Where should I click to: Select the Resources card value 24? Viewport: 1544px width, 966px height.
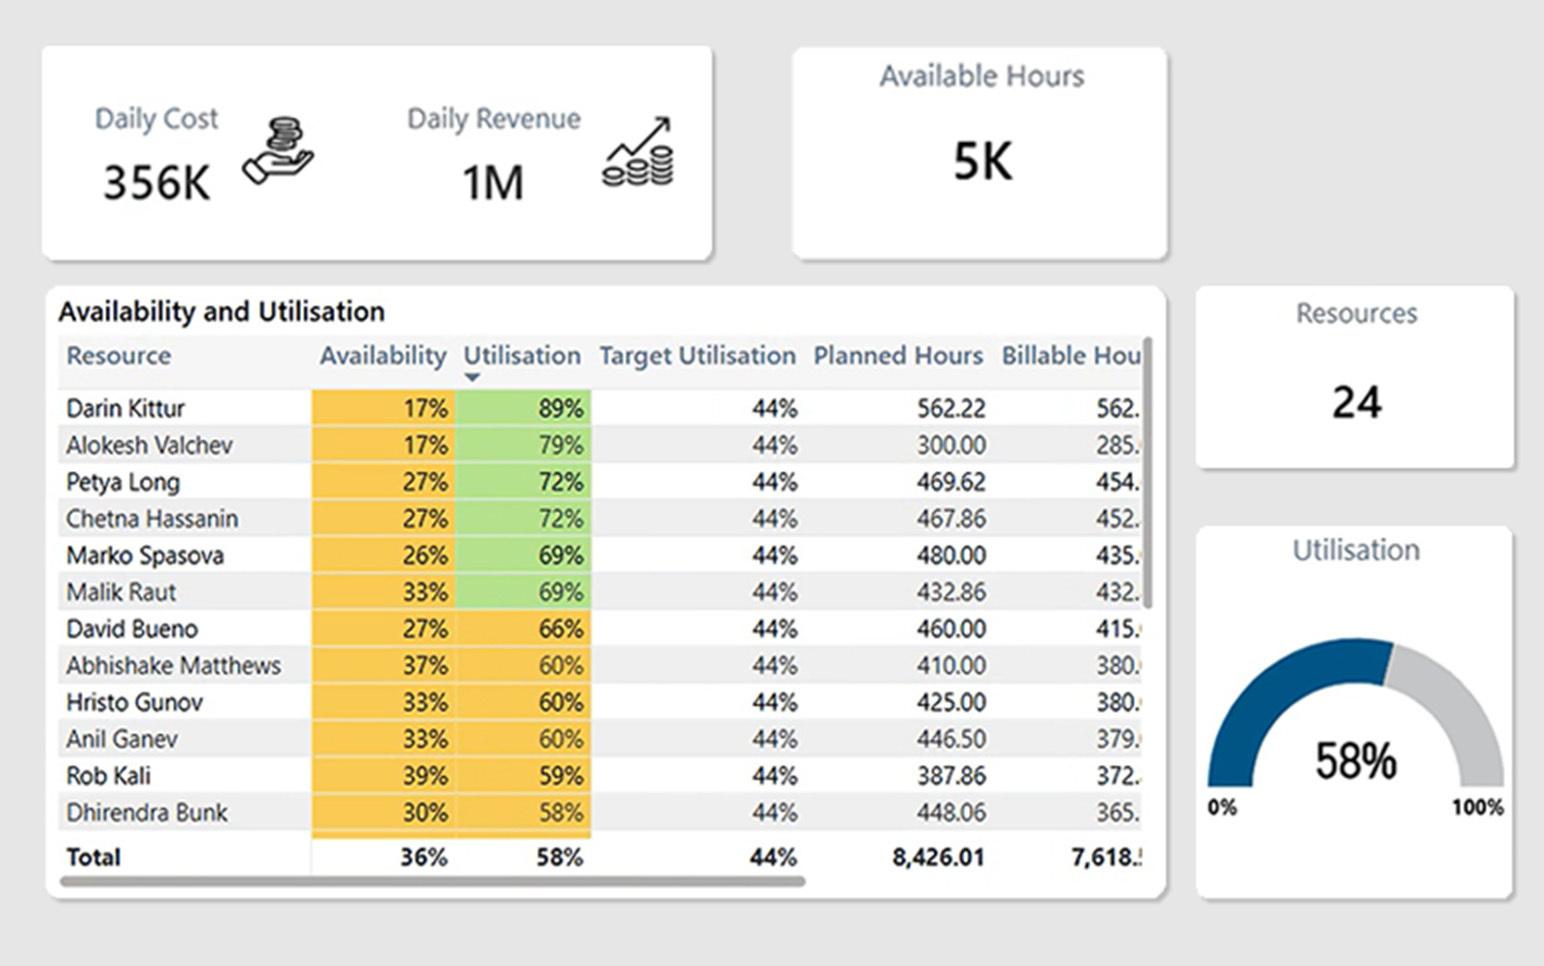(x=1356, y=402)
